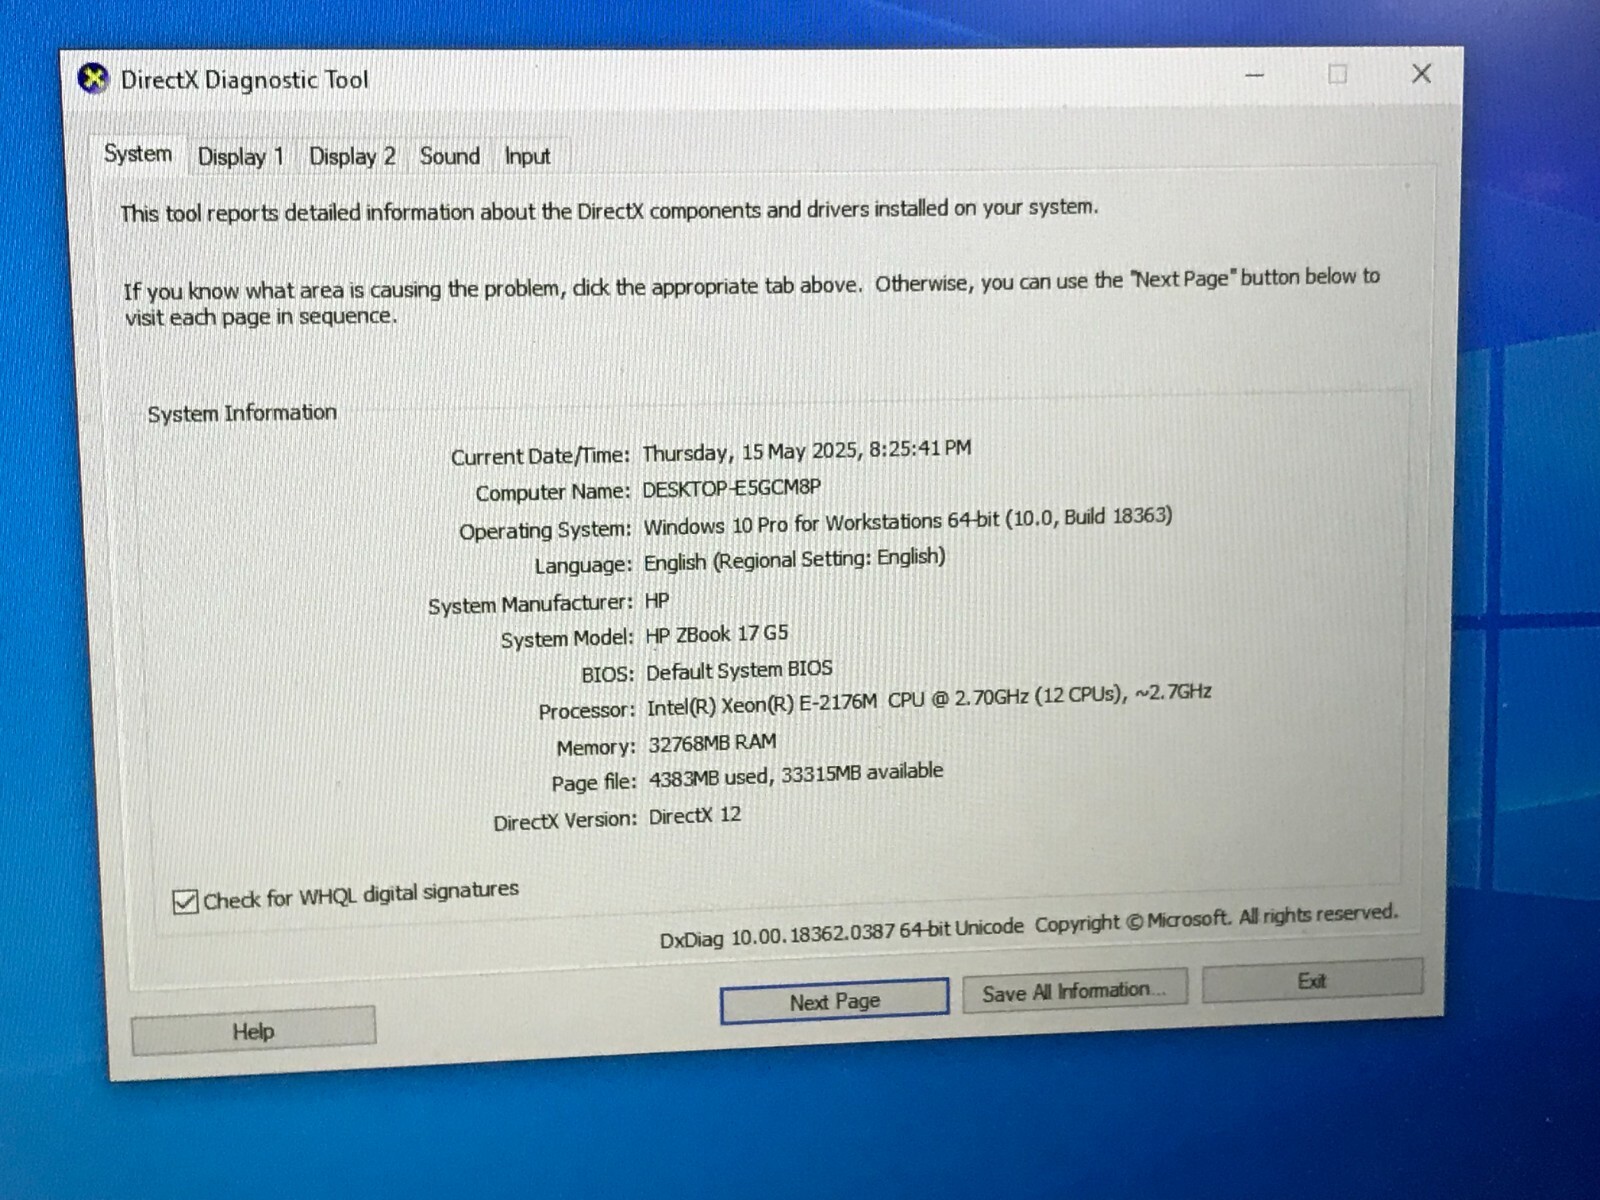Click the DirectX Diagnostic Tool title icon
1600x1200 pixels.
(x=93, y=78)
